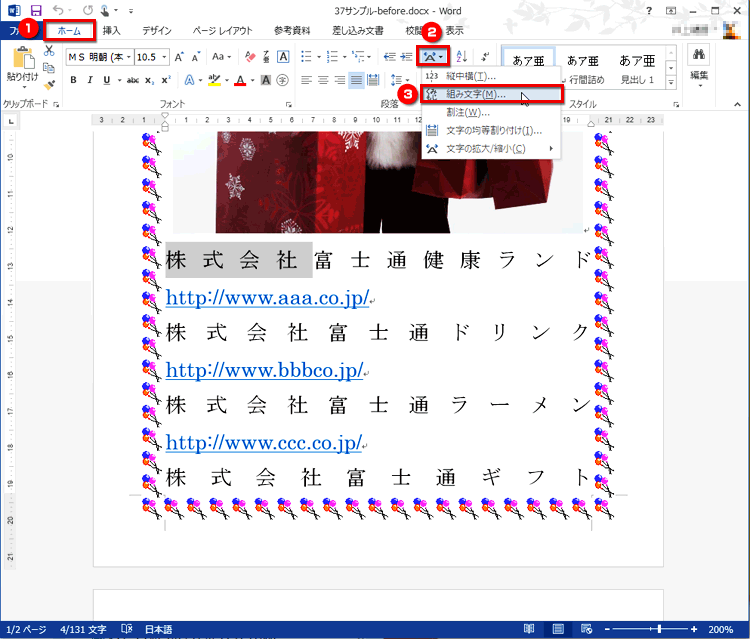Toggle Bold formatting

(73, 80)
